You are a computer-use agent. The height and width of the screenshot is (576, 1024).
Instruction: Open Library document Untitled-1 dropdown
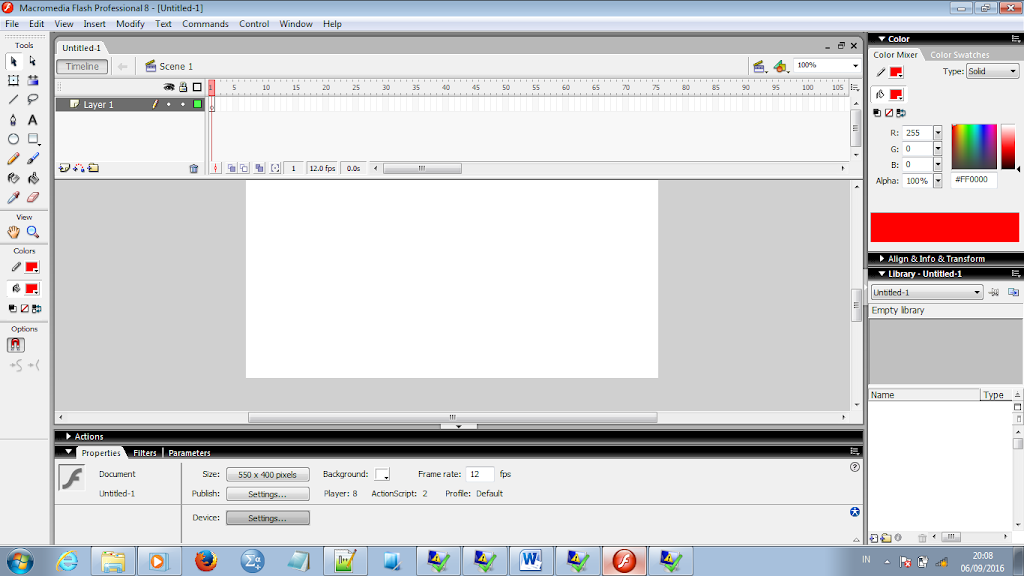coord(927,293)
